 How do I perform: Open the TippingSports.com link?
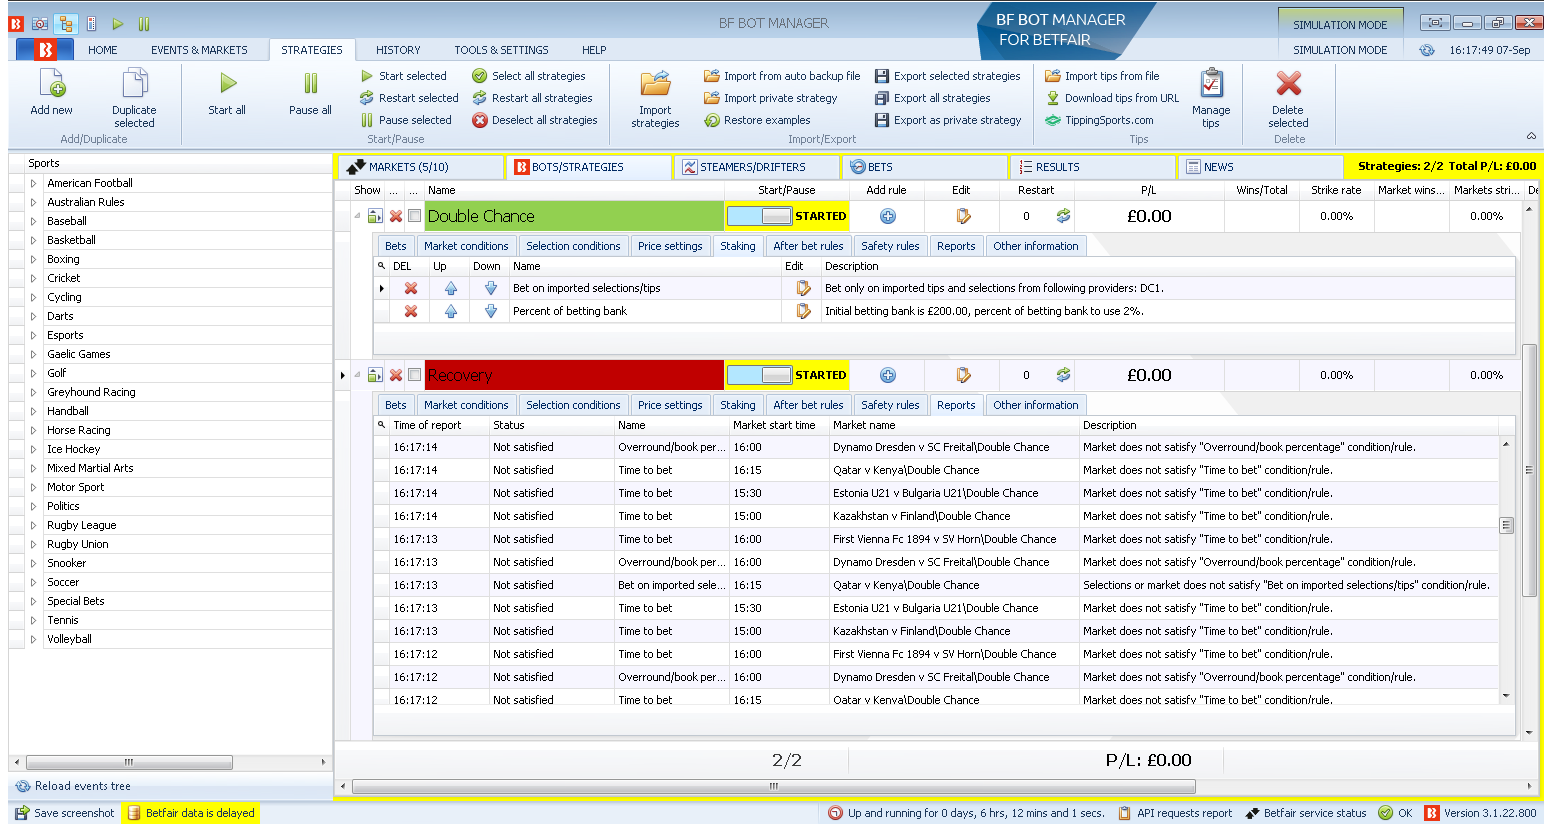click(1099, 120)
